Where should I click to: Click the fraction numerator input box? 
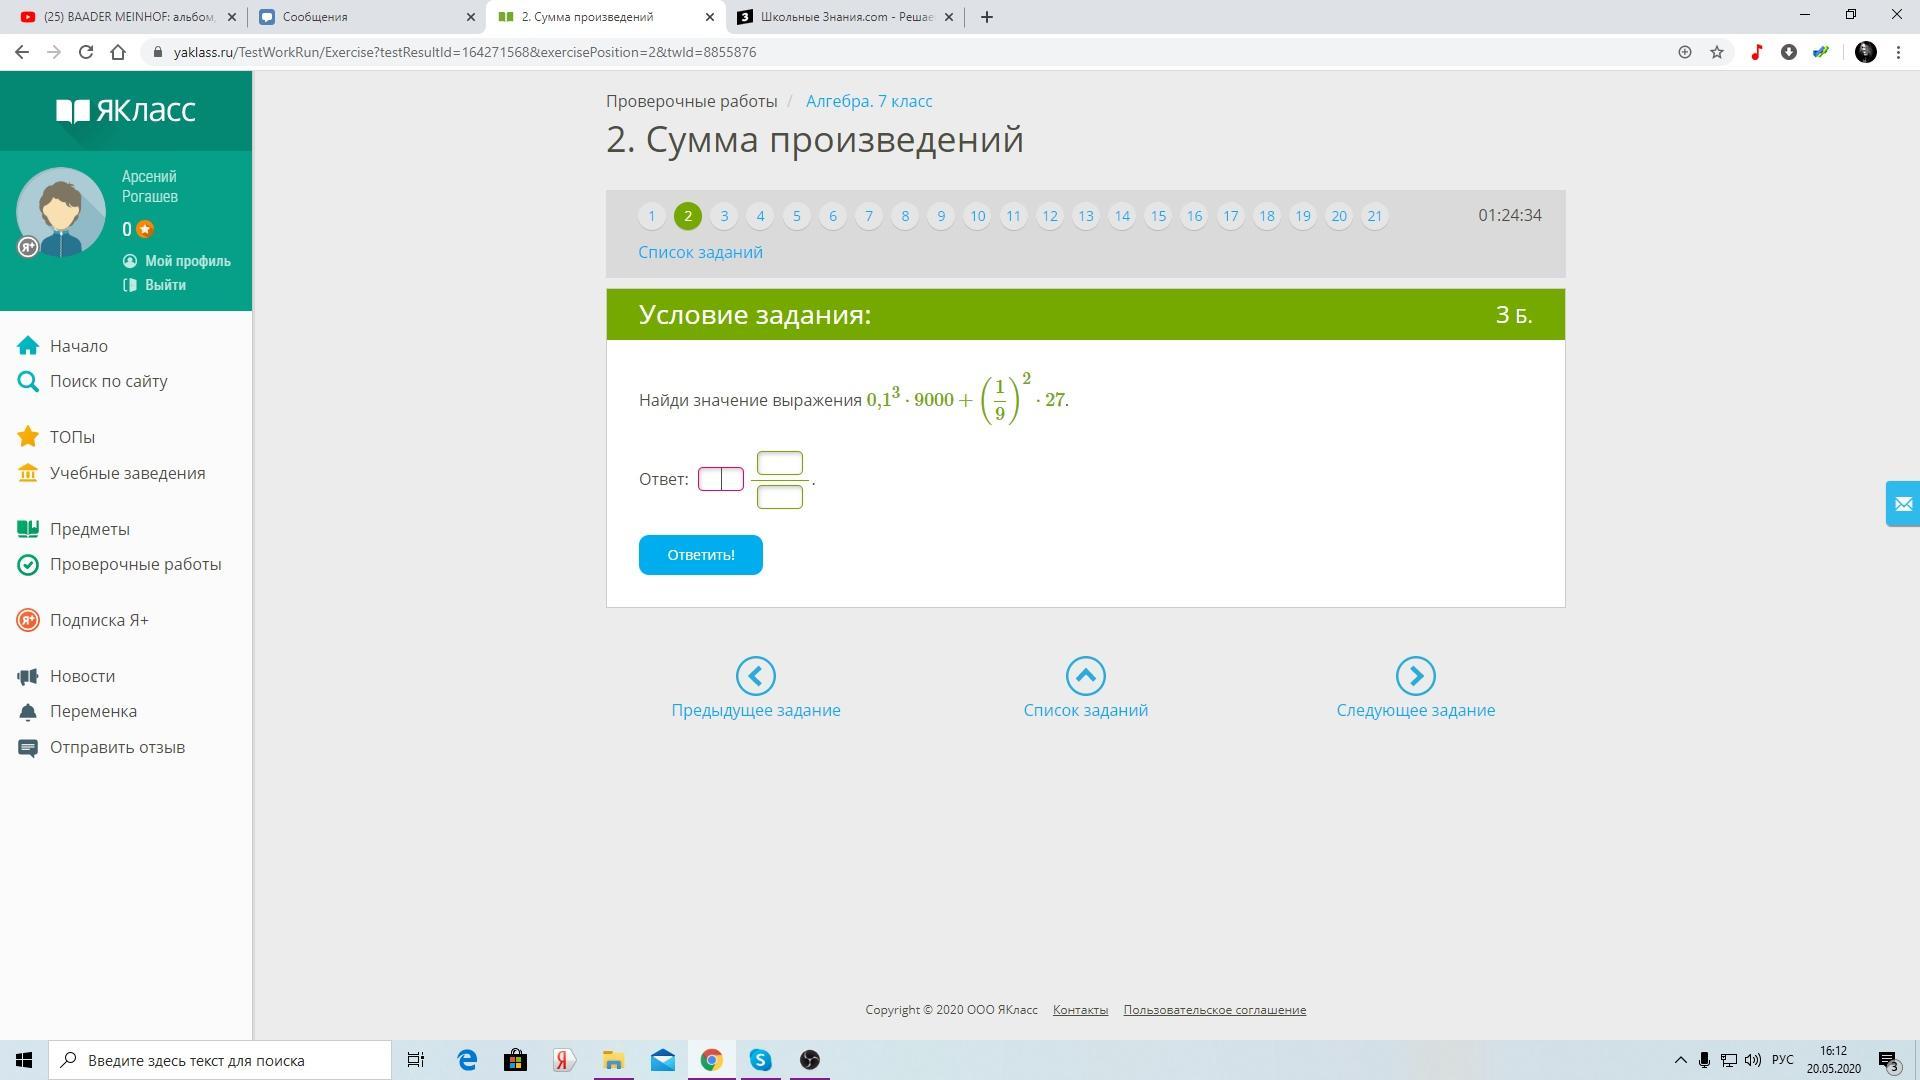(x=779, y=463)
